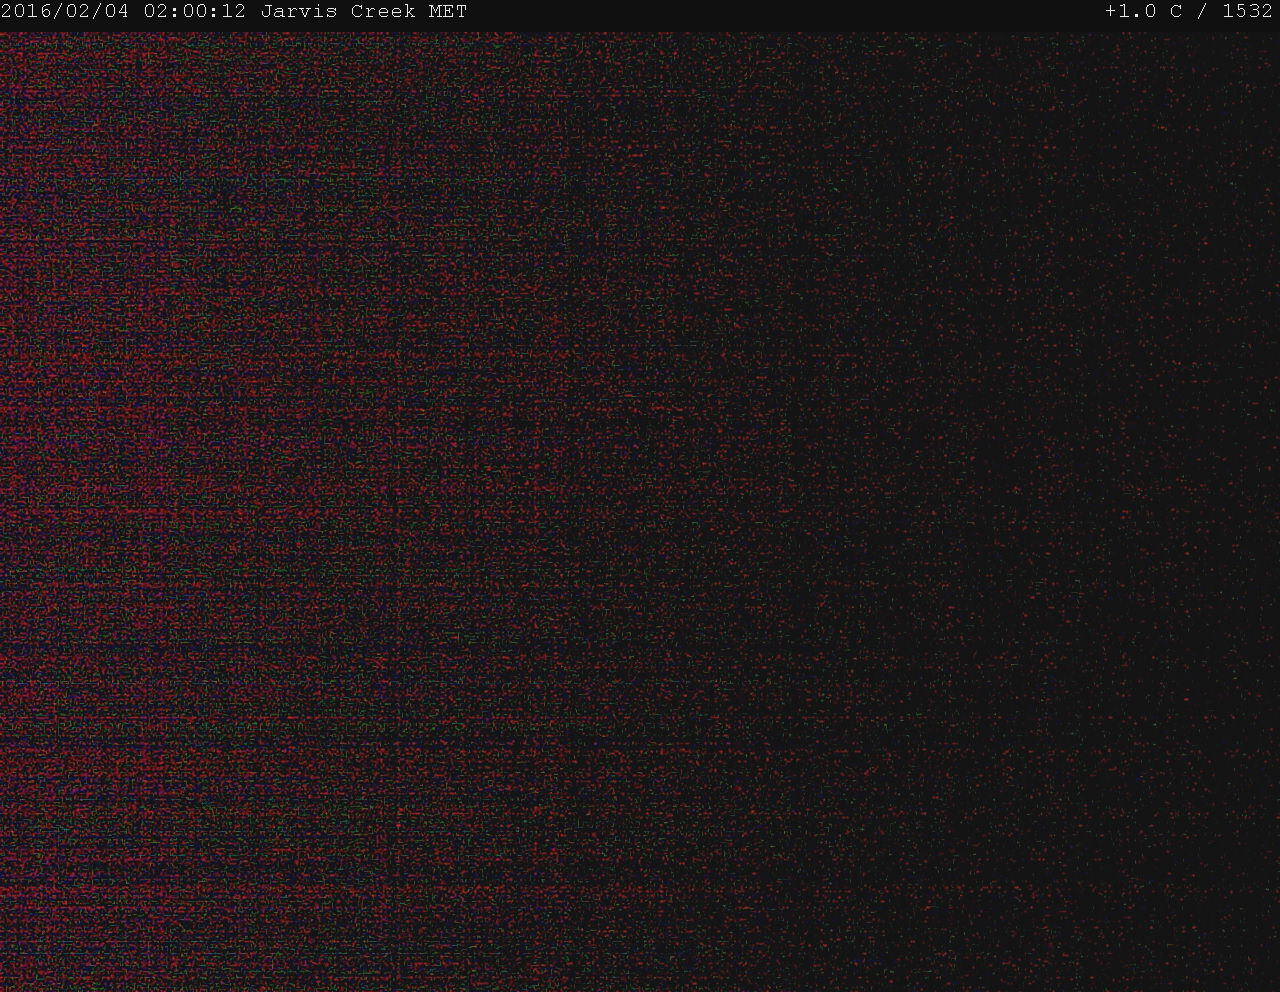This screenshot has height=992, width=1280.
Task: Click the seconds digits 12 in timestamp
Action: click(x=234, y=12)
